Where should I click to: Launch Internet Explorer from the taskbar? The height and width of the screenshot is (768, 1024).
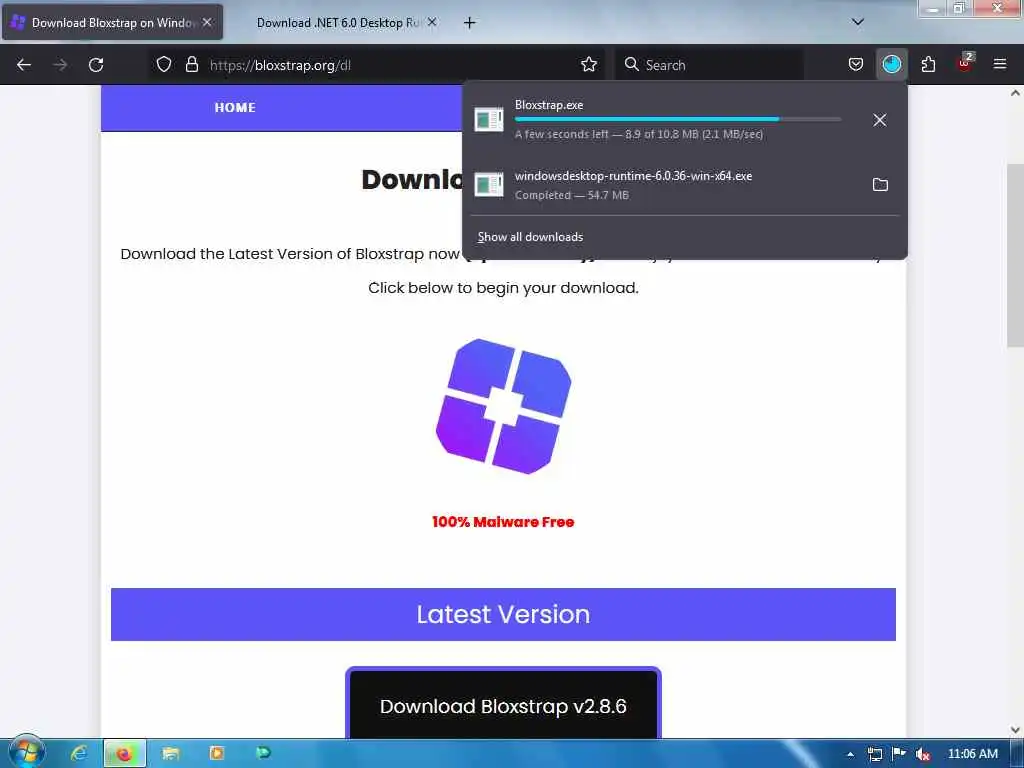(x=79, y=753)
